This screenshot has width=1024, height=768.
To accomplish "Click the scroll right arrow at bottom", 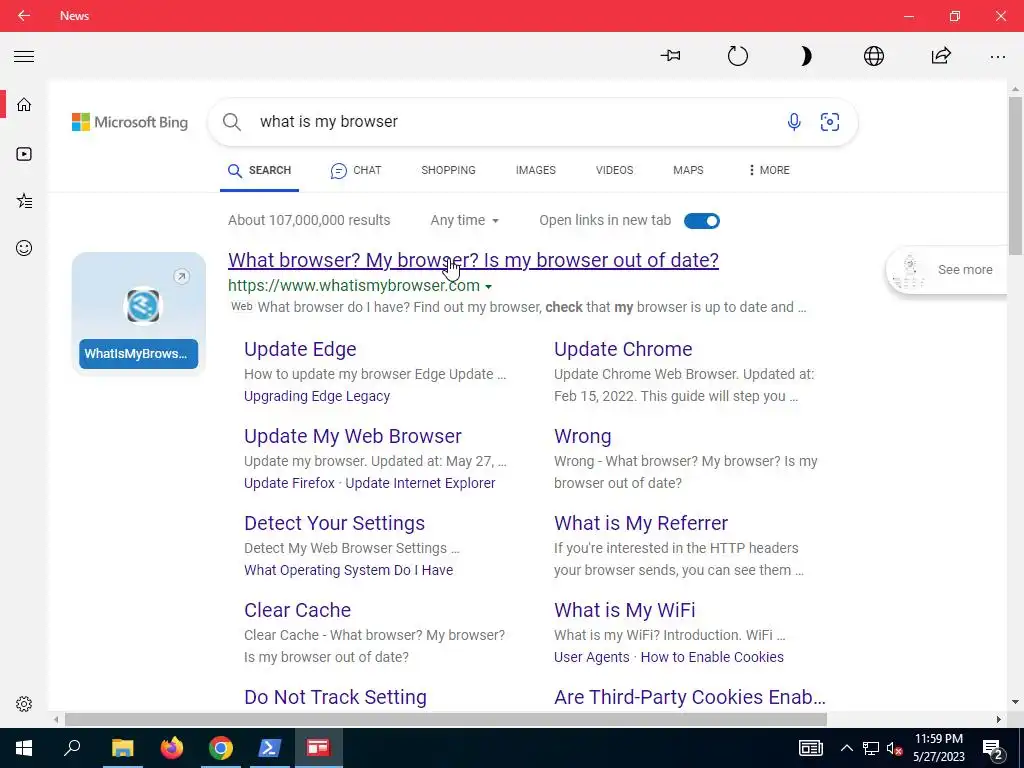I will [999, 720].
